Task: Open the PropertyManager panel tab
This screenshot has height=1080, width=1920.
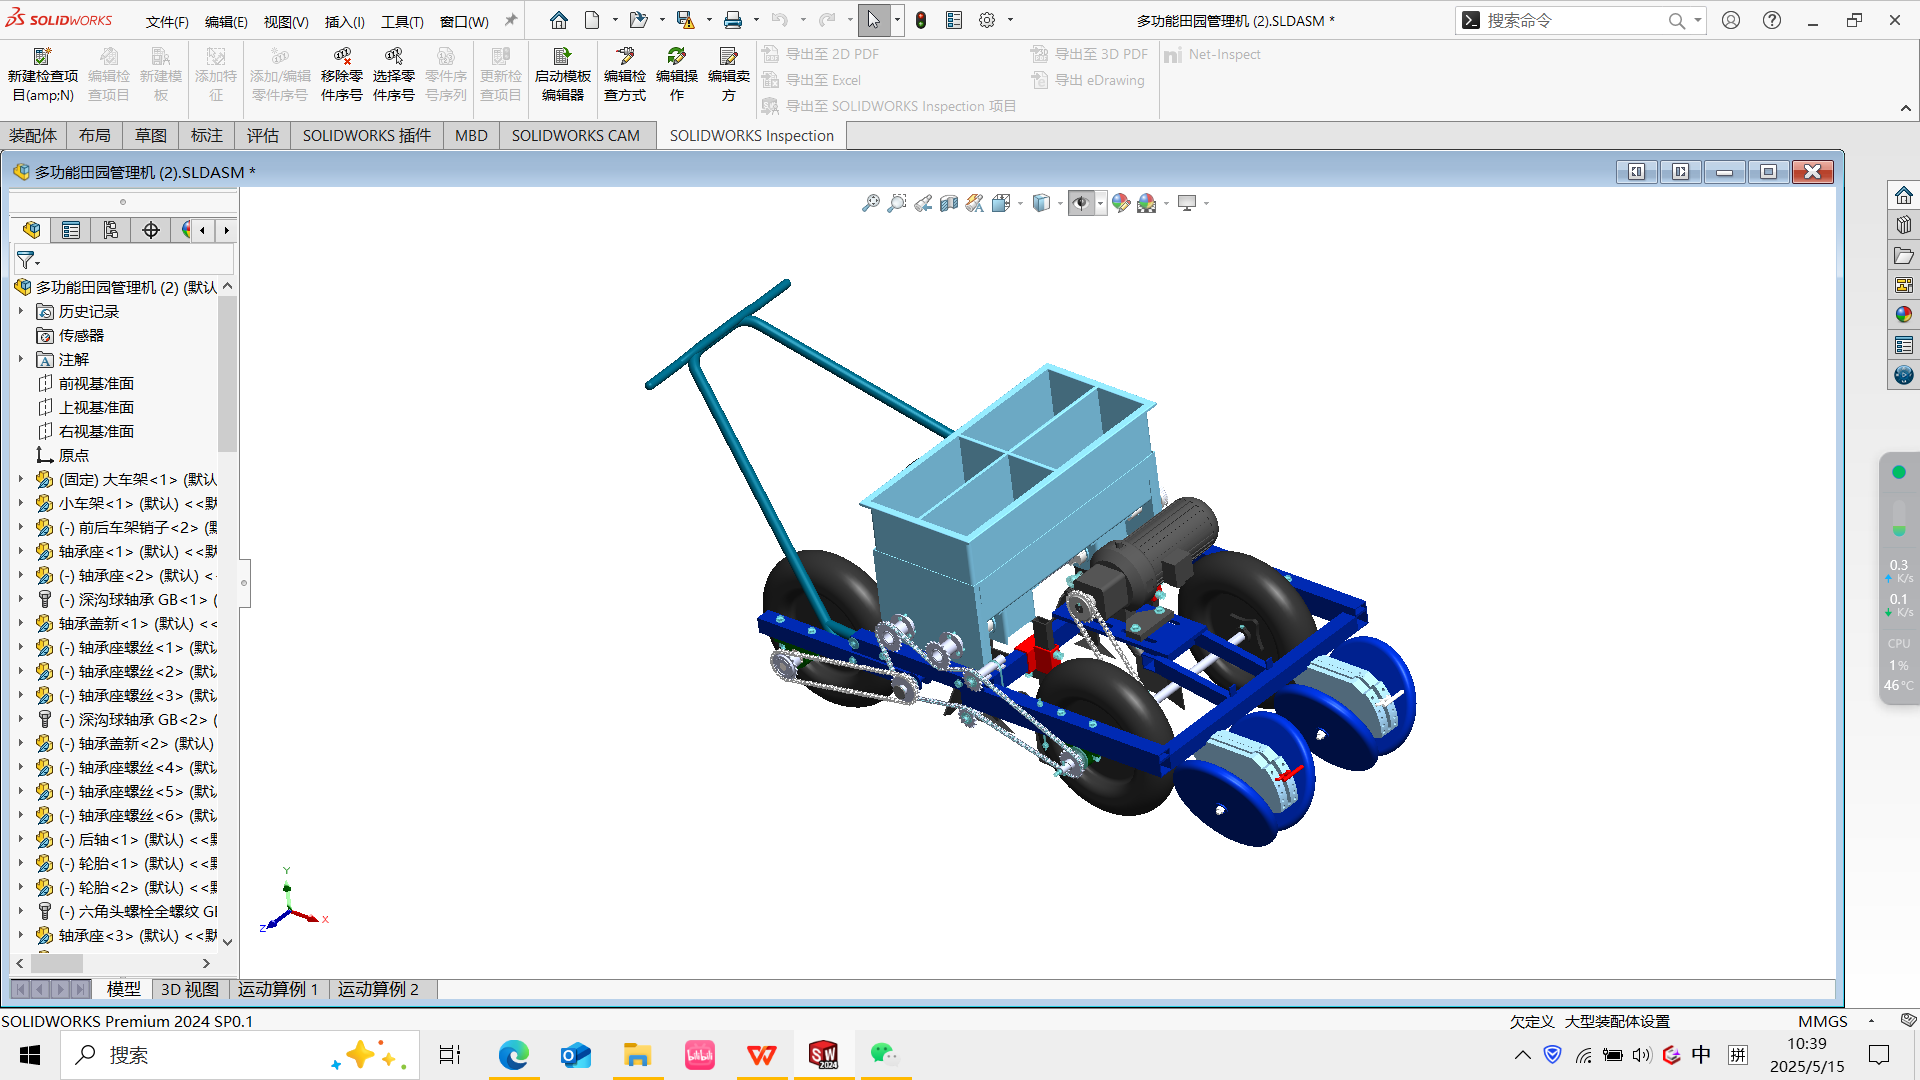Action: pos(71,230)
